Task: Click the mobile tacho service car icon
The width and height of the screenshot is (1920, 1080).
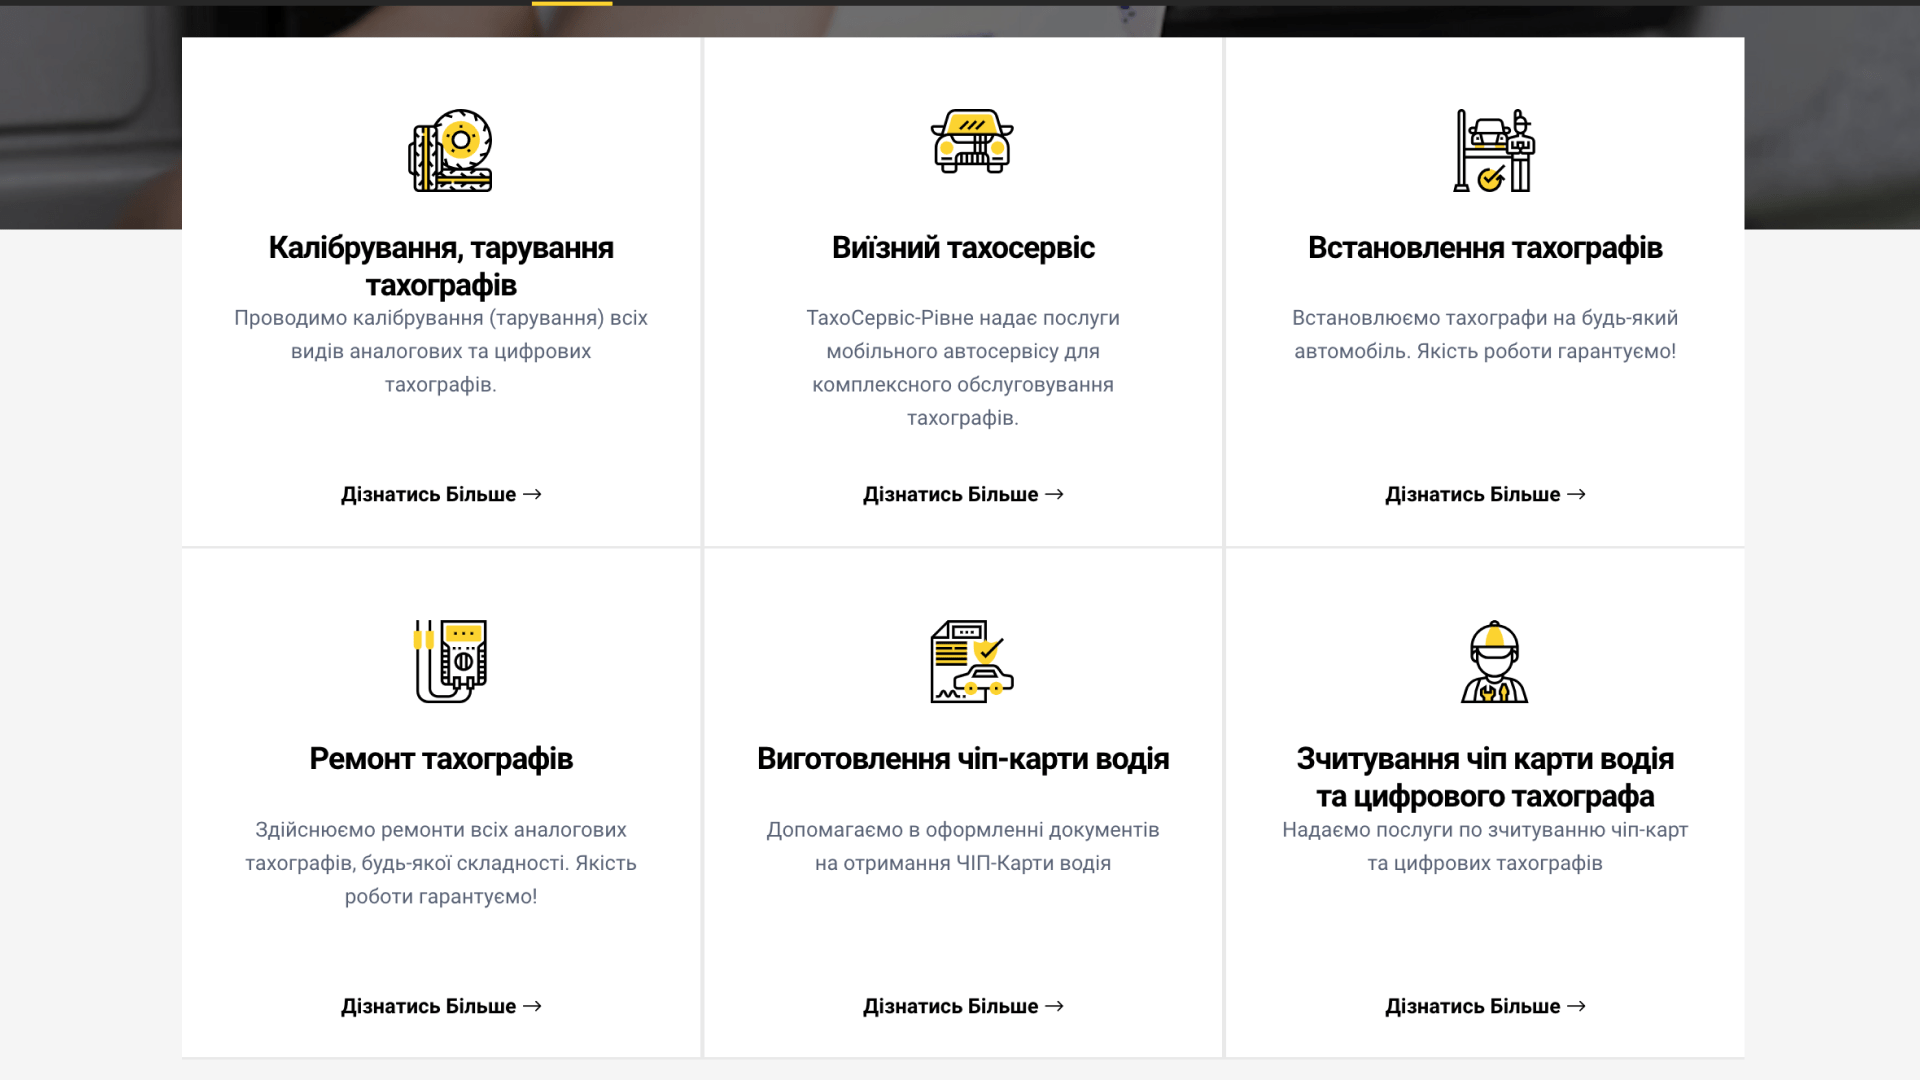Action: tap(972, 141)
